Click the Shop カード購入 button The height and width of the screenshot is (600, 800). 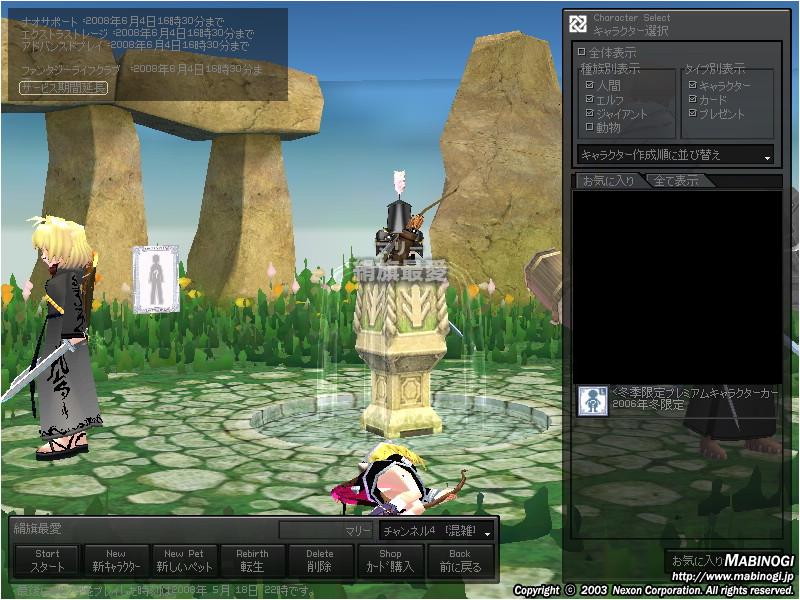(x=390, y=560)
